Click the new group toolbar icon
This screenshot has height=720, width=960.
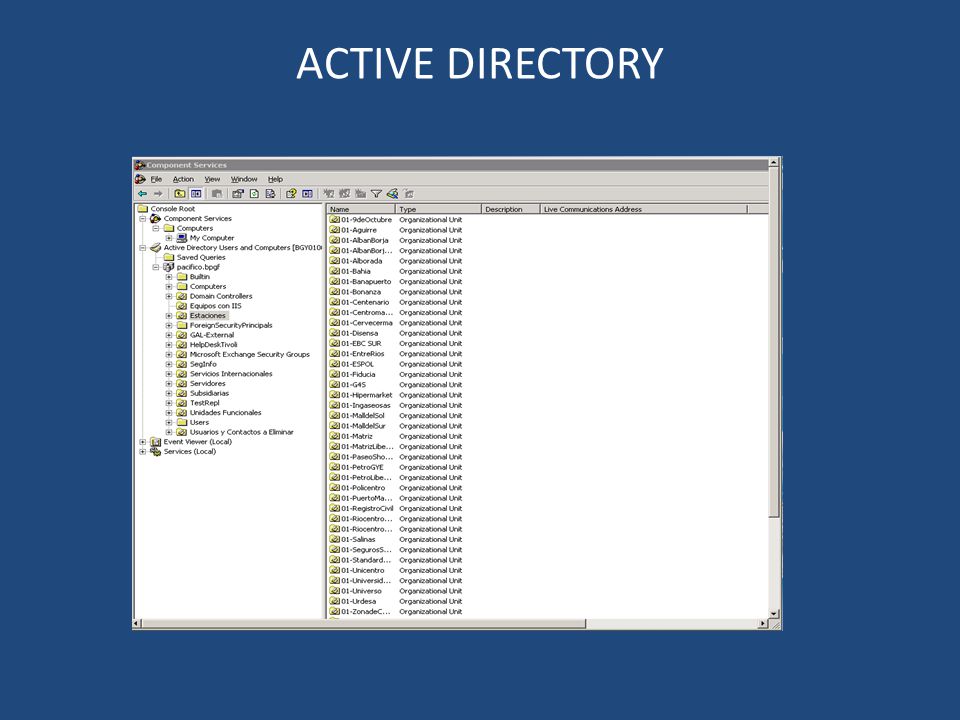[345, 193]
